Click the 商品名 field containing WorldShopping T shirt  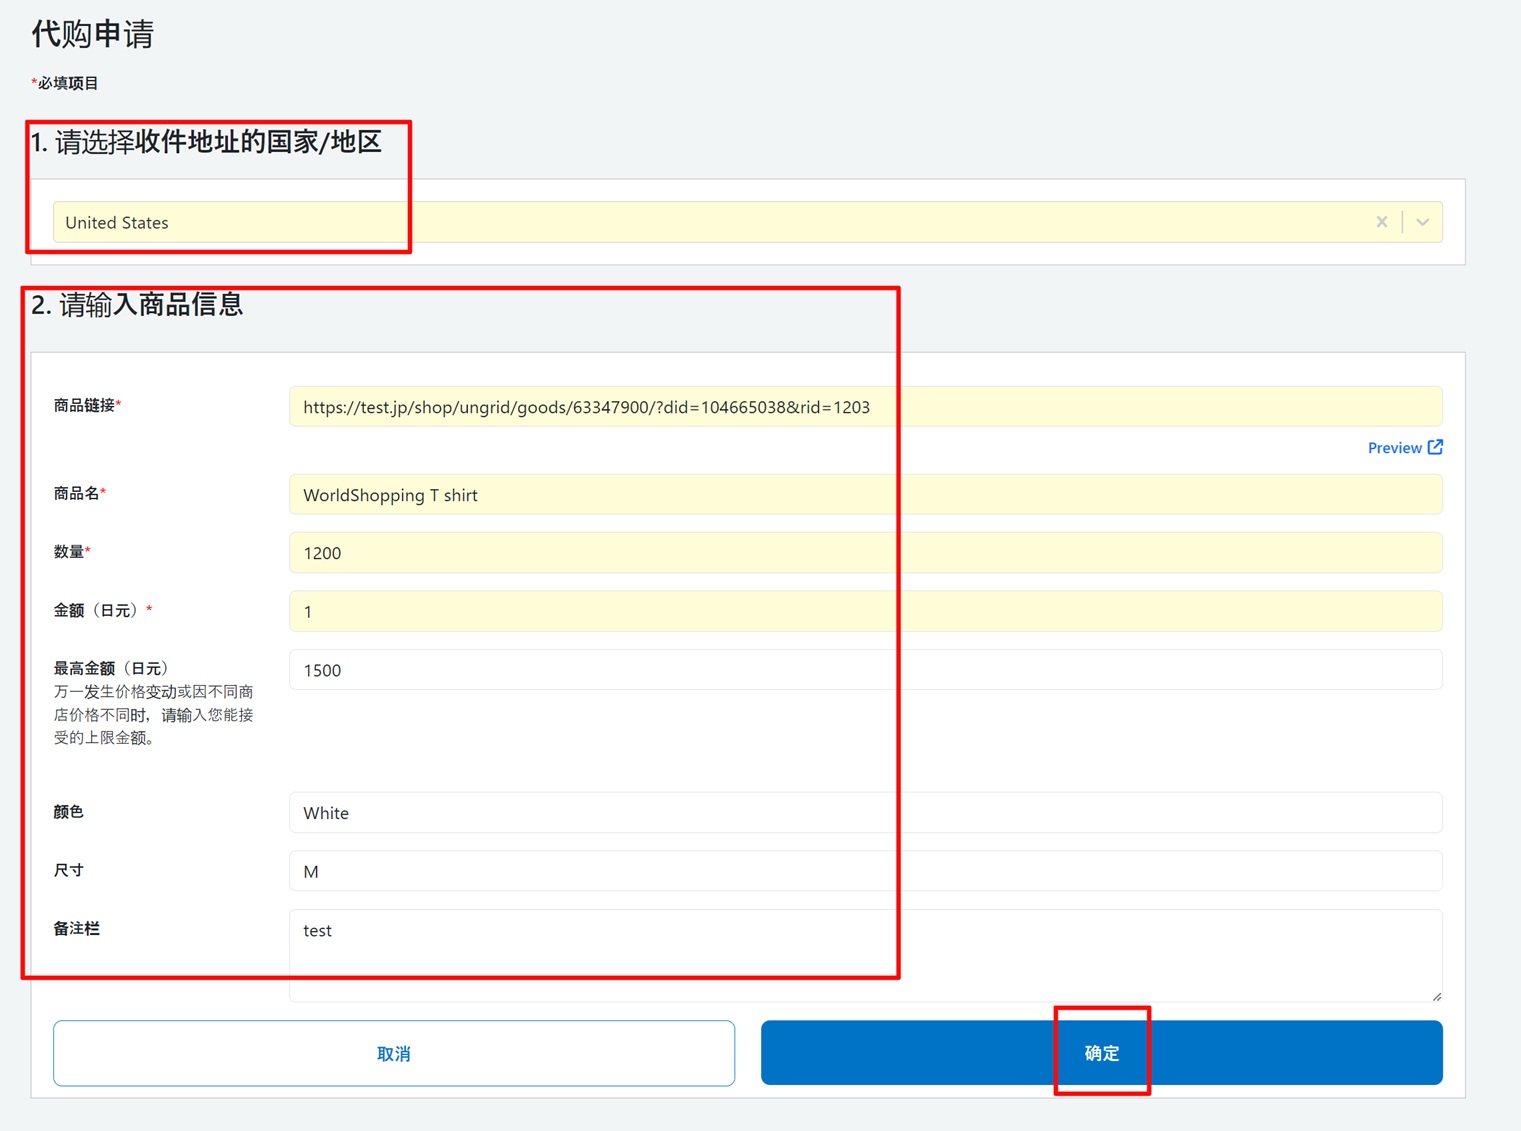865,495
